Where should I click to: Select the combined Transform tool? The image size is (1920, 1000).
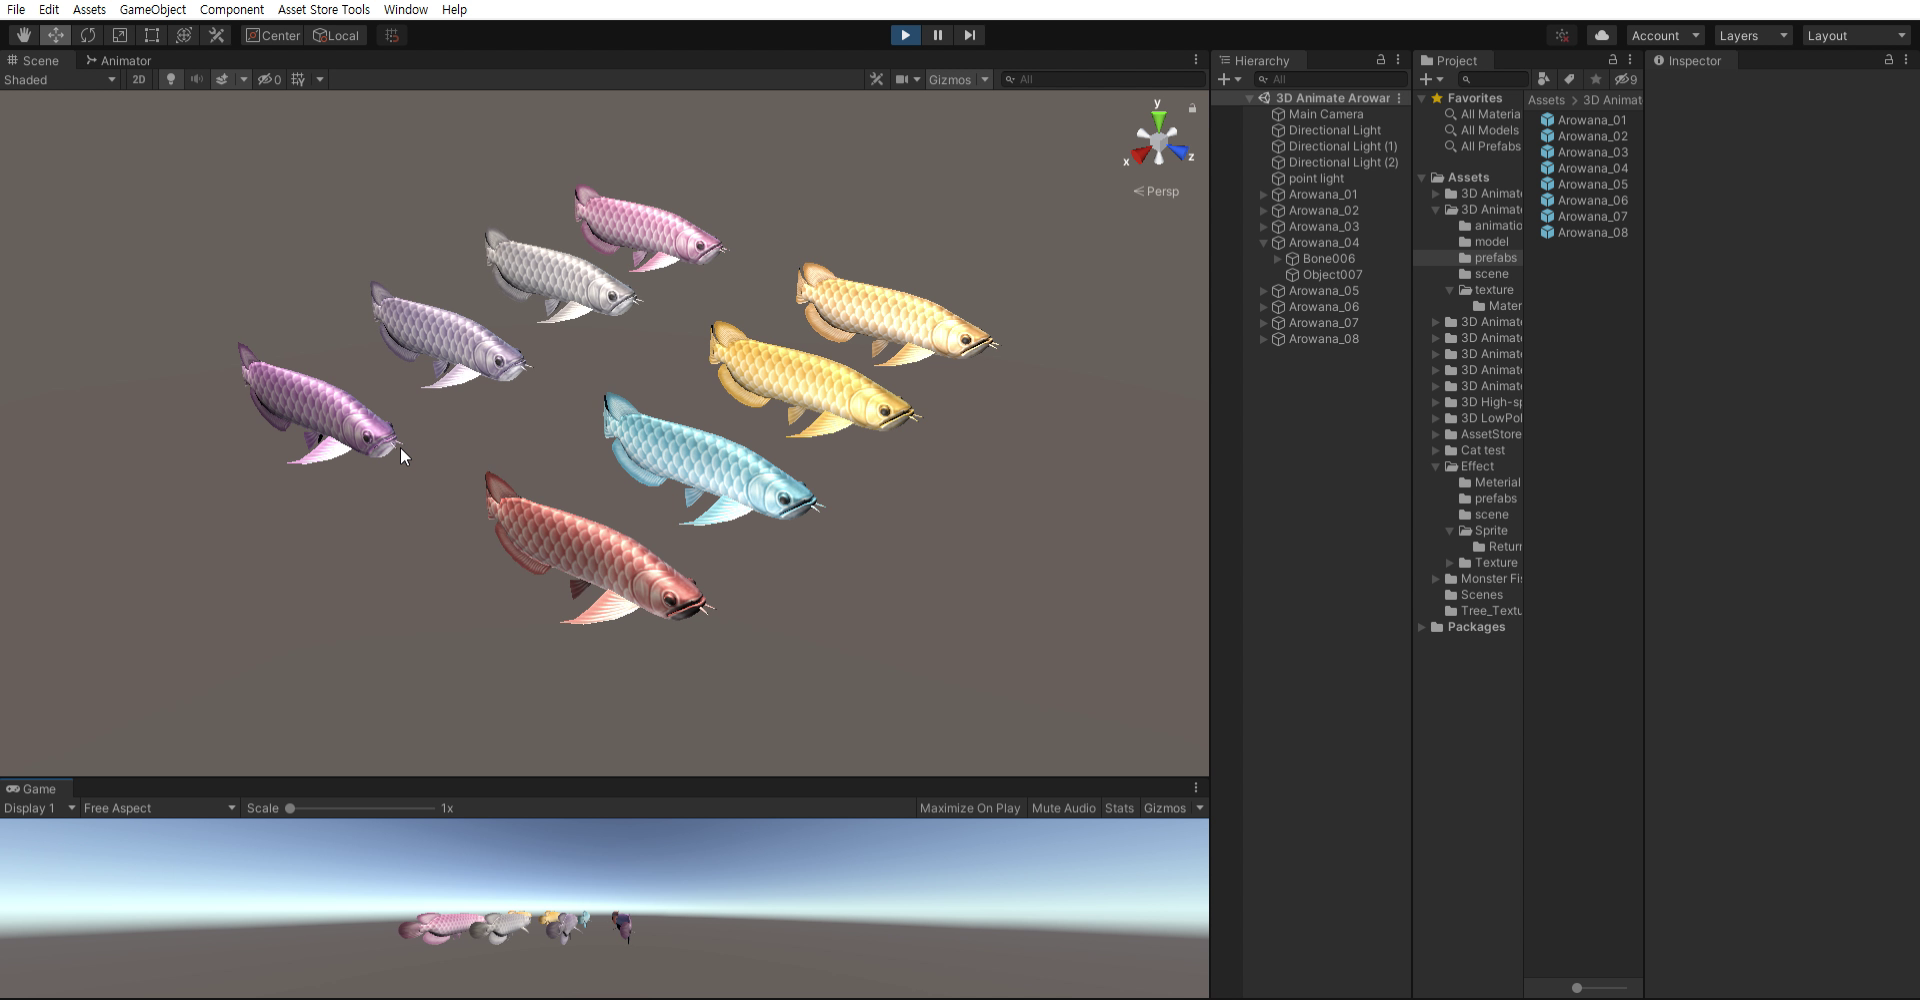[x=184, y=35]
